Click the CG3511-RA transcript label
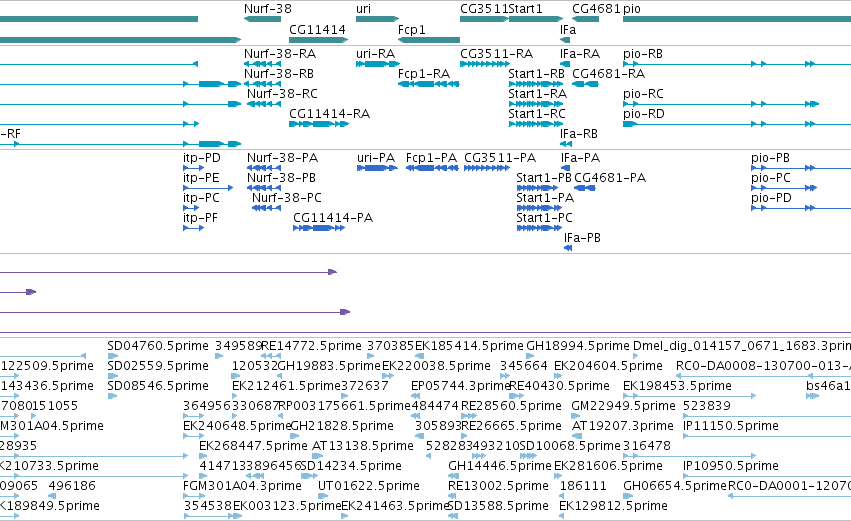This screenshot has width=851, height=521. point(497,54)
